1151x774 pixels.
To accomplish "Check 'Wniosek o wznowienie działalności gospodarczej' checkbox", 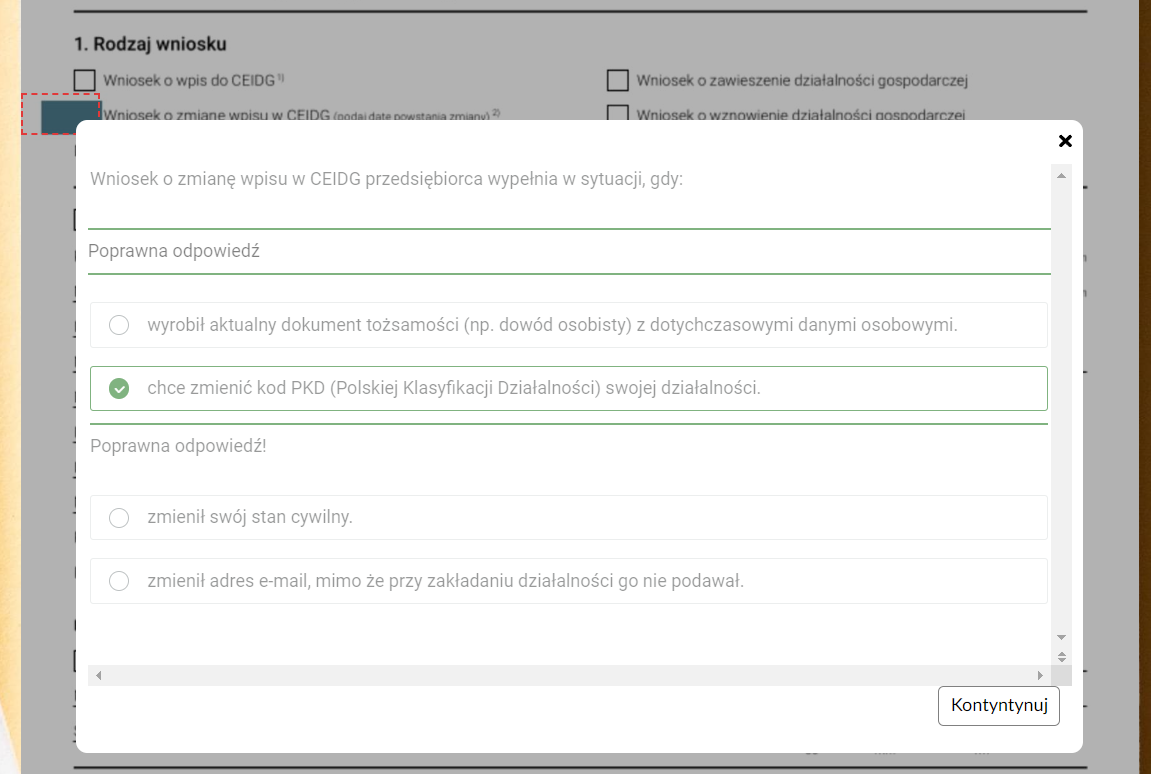I will [x=618, y=113].
